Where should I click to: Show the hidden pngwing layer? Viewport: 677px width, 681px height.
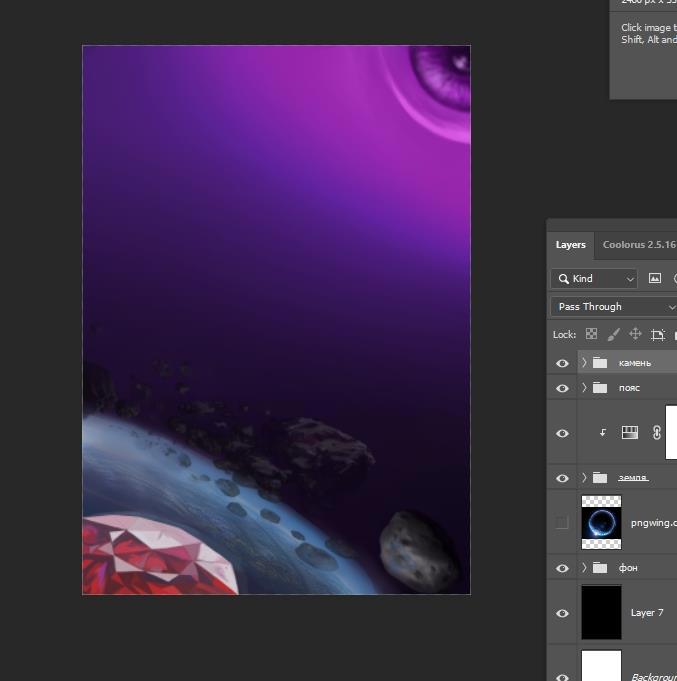click(x=562, y=522)
